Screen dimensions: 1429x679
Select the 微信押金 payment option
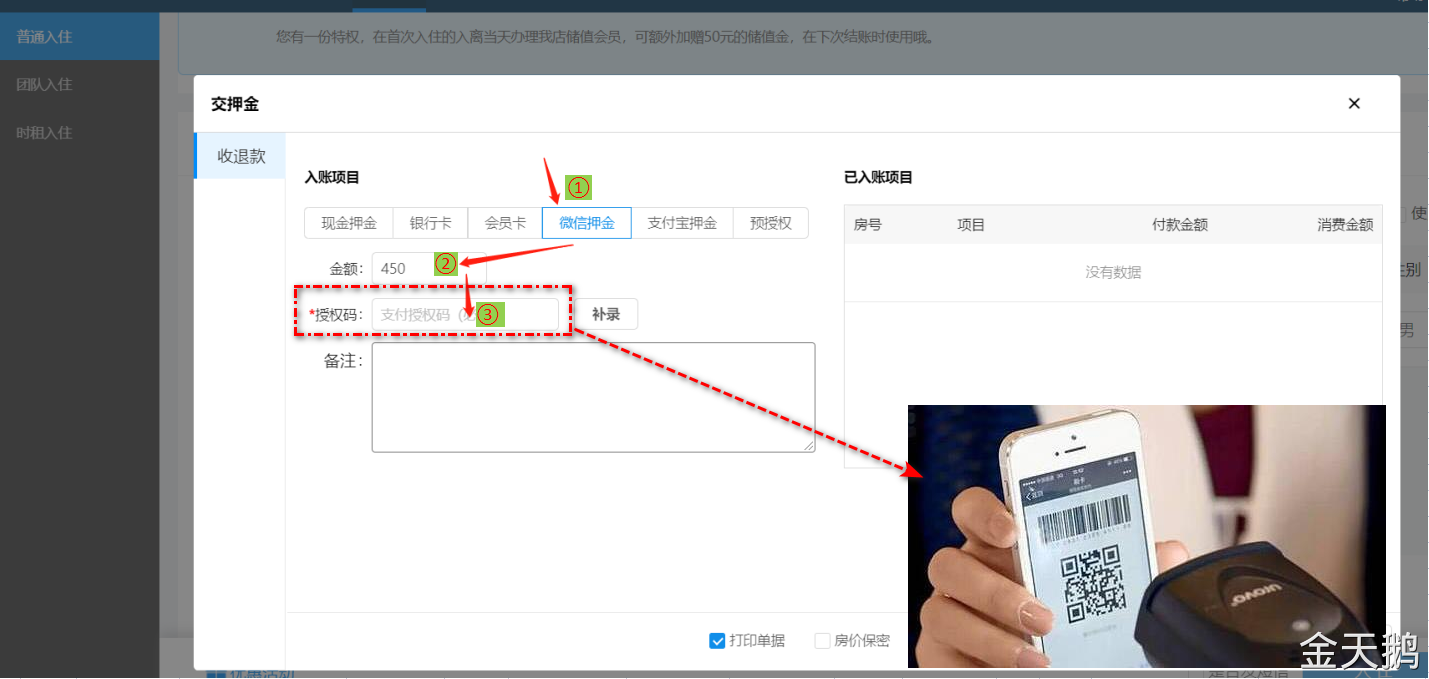(587, 223)
